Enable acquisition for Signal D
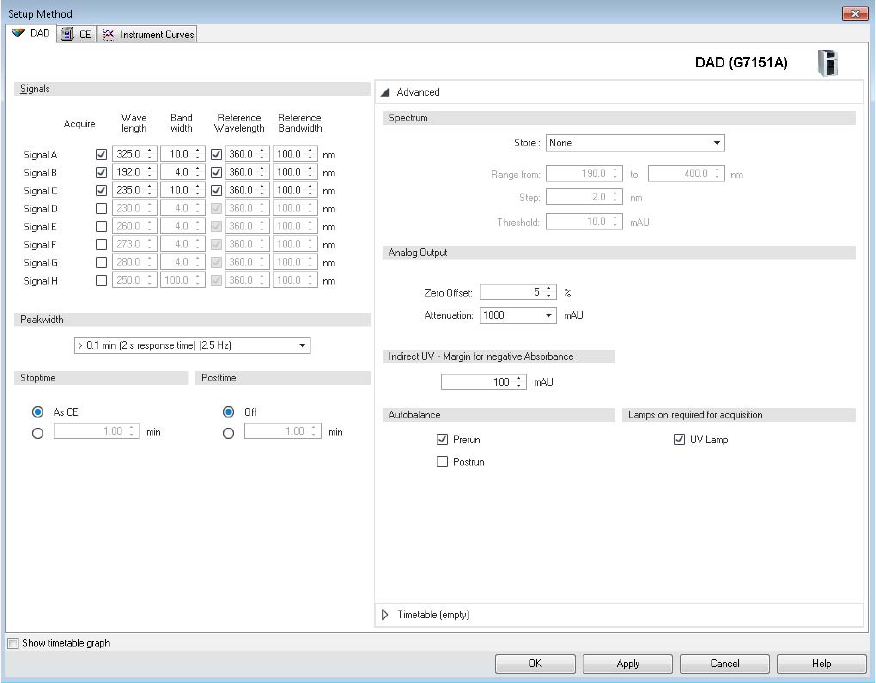Screen dimensions: 876x683 pyautogui.click(x=100, y=209)
